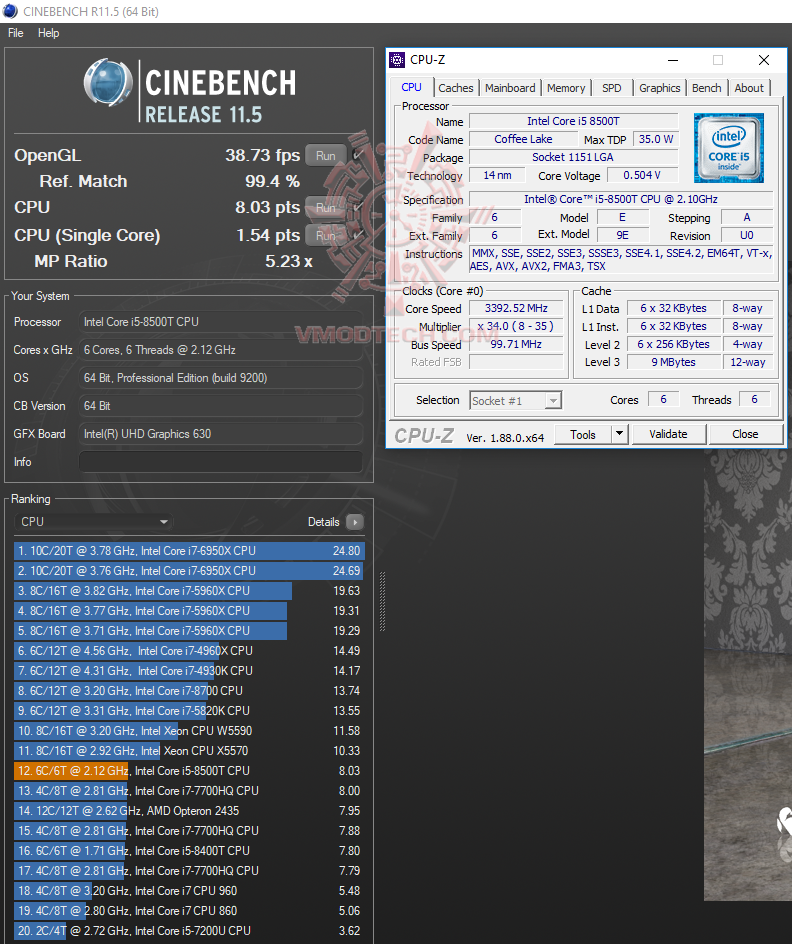Viewport: 792px width, 944px height.
Task: Toggle the CPU Single Core test checkbox
Action: click(357, 235)
